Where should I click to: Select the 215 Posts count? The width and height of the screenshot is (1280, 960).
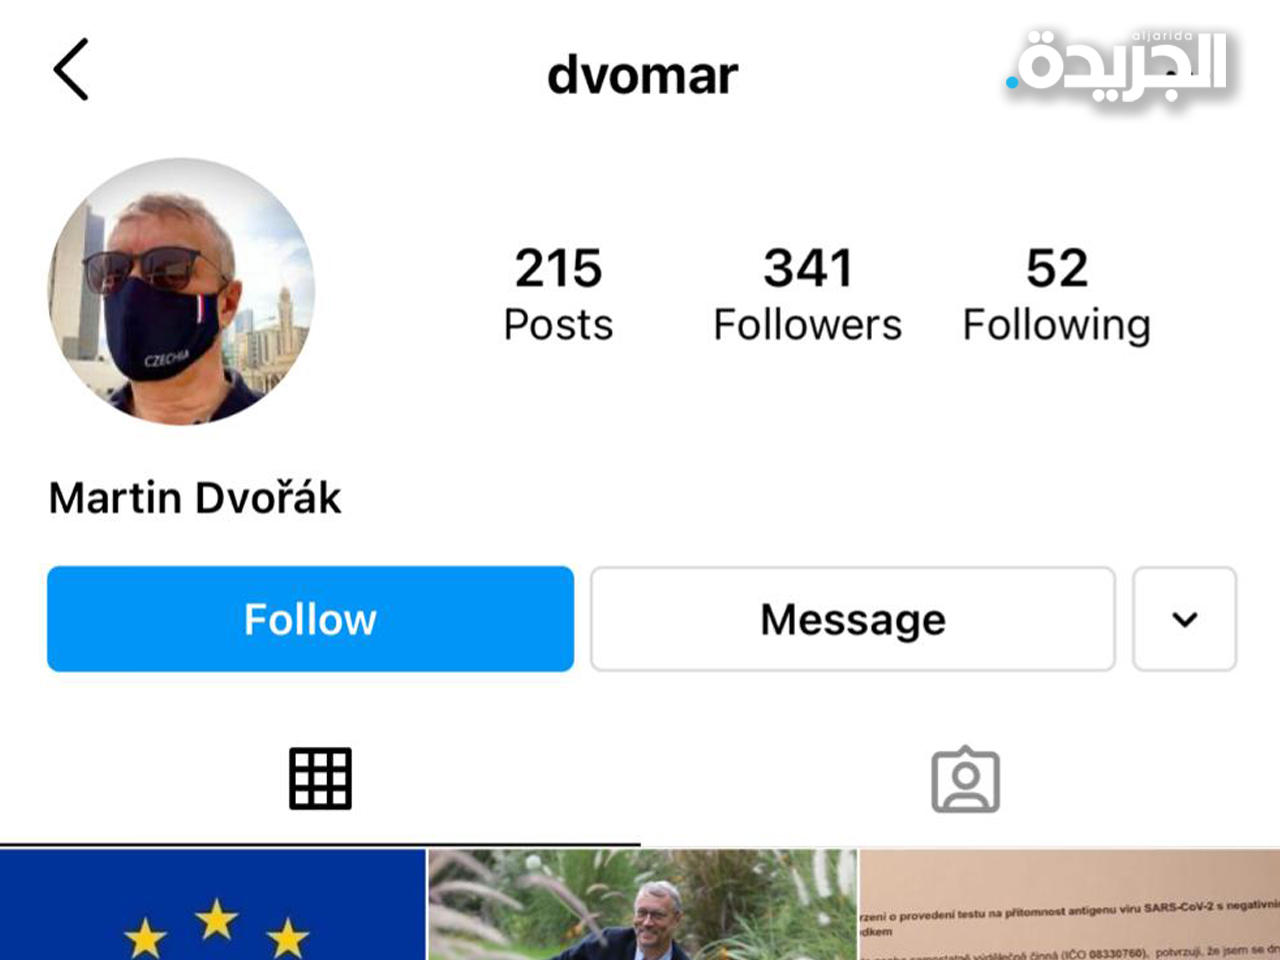558,295
